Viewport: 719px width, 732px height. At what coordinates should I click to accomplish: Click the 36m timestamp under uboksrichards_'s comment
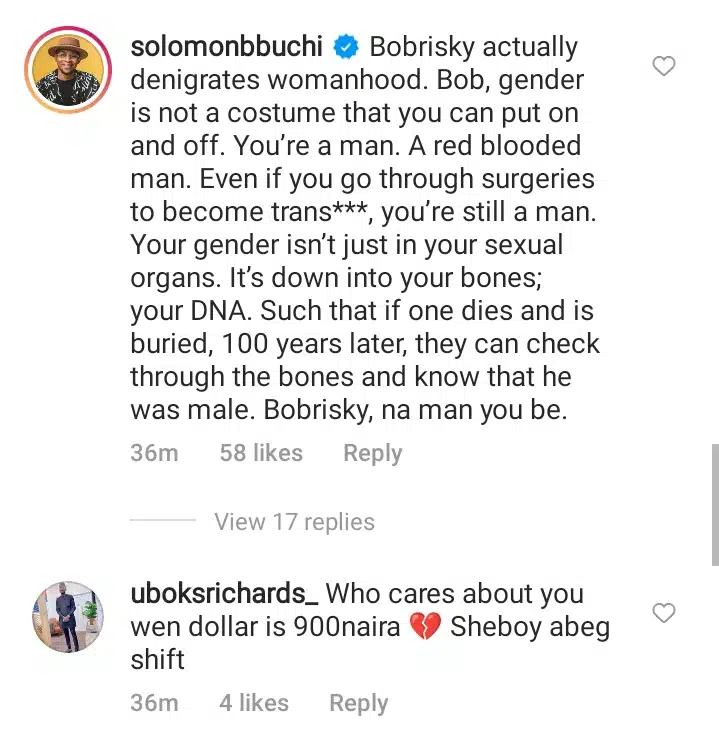coord(154,703)
